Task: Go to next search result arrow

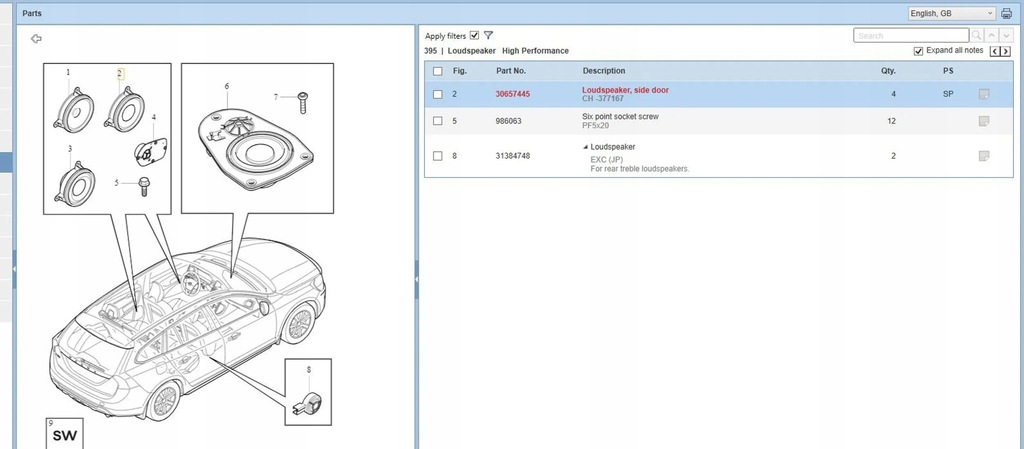Action: coord(1006,35)
